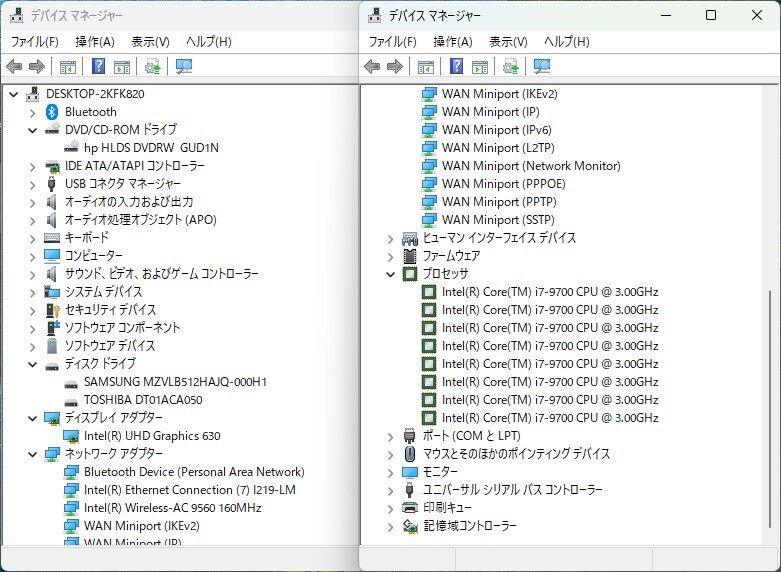
Task: Open ファイル(F) menu in left window
Action: pyautogui.click(x=34, y=42)
